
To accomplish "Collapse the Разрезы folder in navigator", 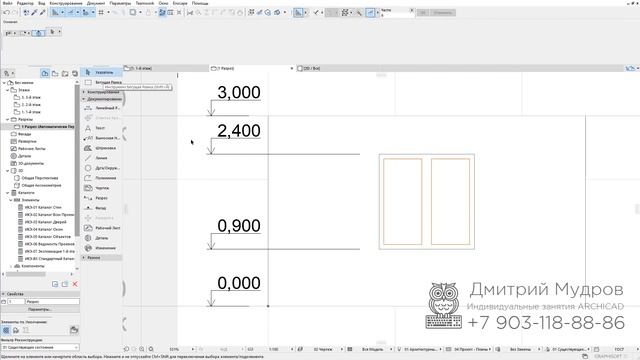I will point(7,119).
